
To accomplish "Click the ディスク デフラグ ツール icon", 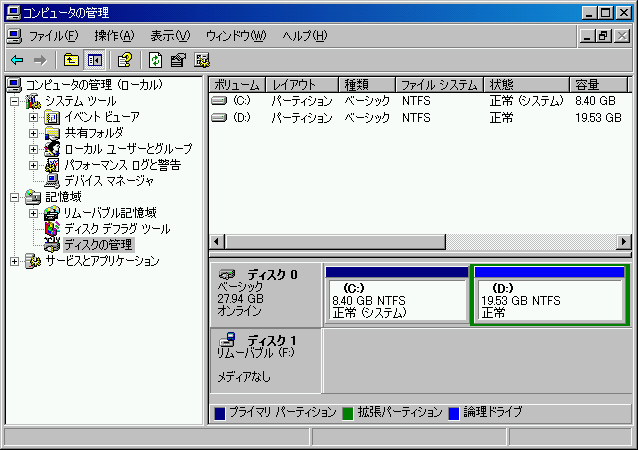I will (x=52, y=229).
